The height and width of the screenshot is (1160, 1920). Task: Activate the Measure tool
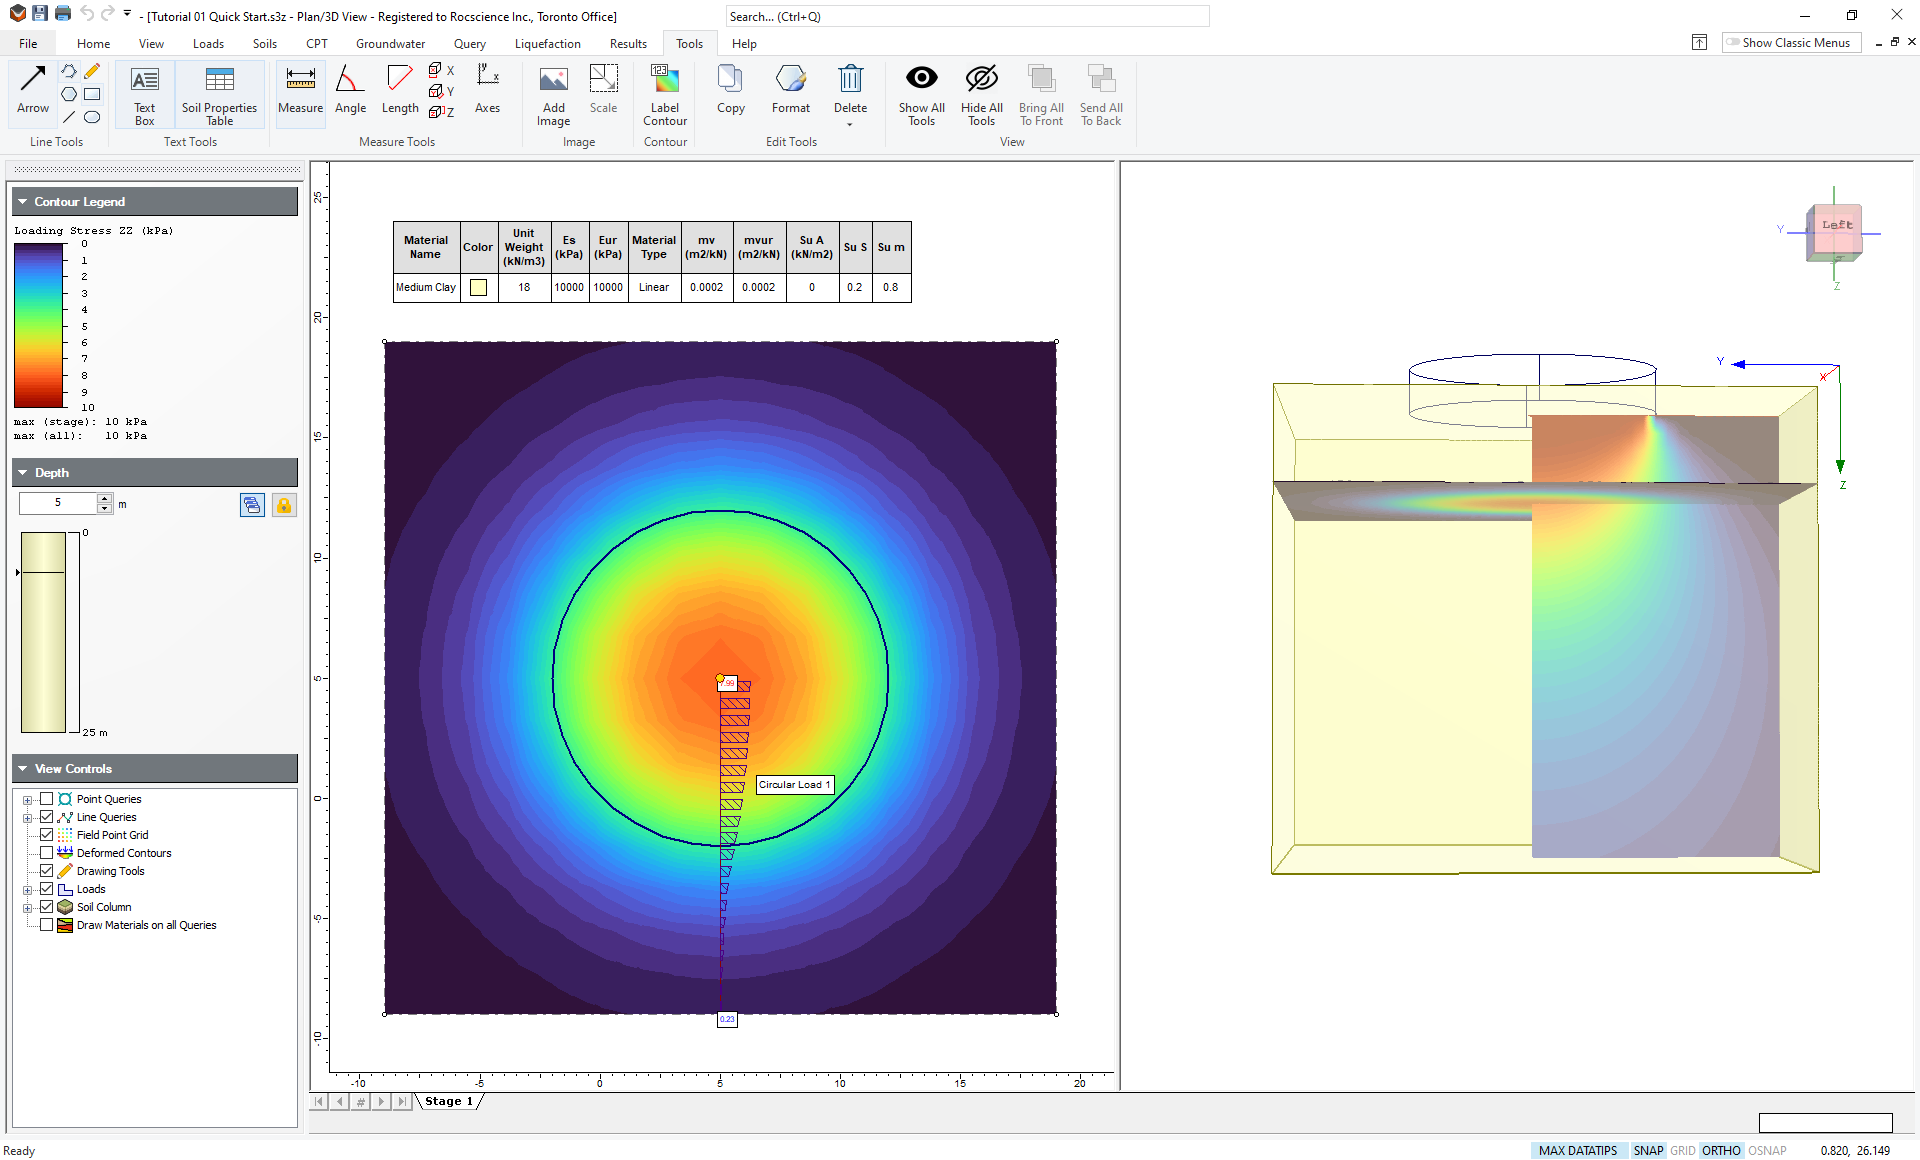300,88
